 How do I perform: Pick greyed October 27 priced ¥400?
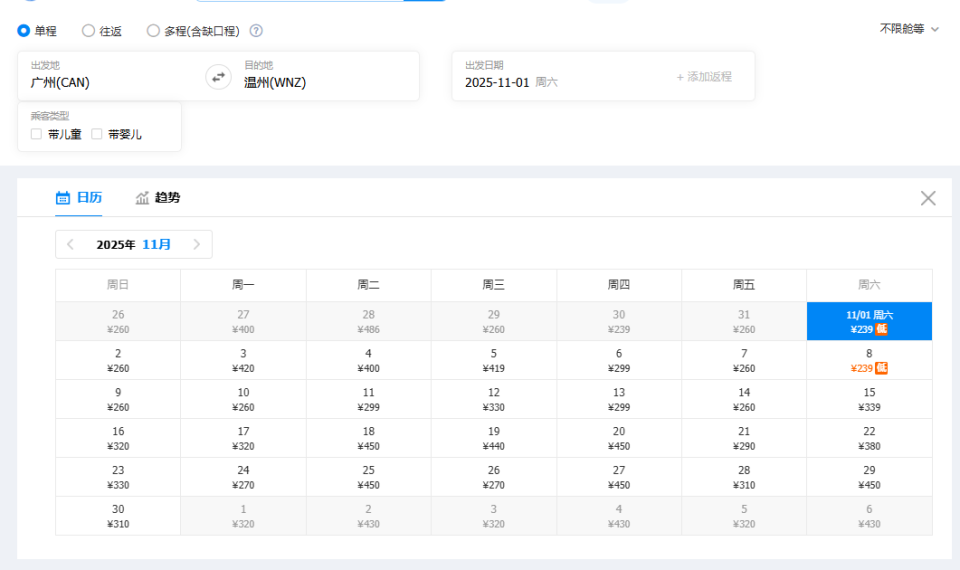click(x=243, y=321)
